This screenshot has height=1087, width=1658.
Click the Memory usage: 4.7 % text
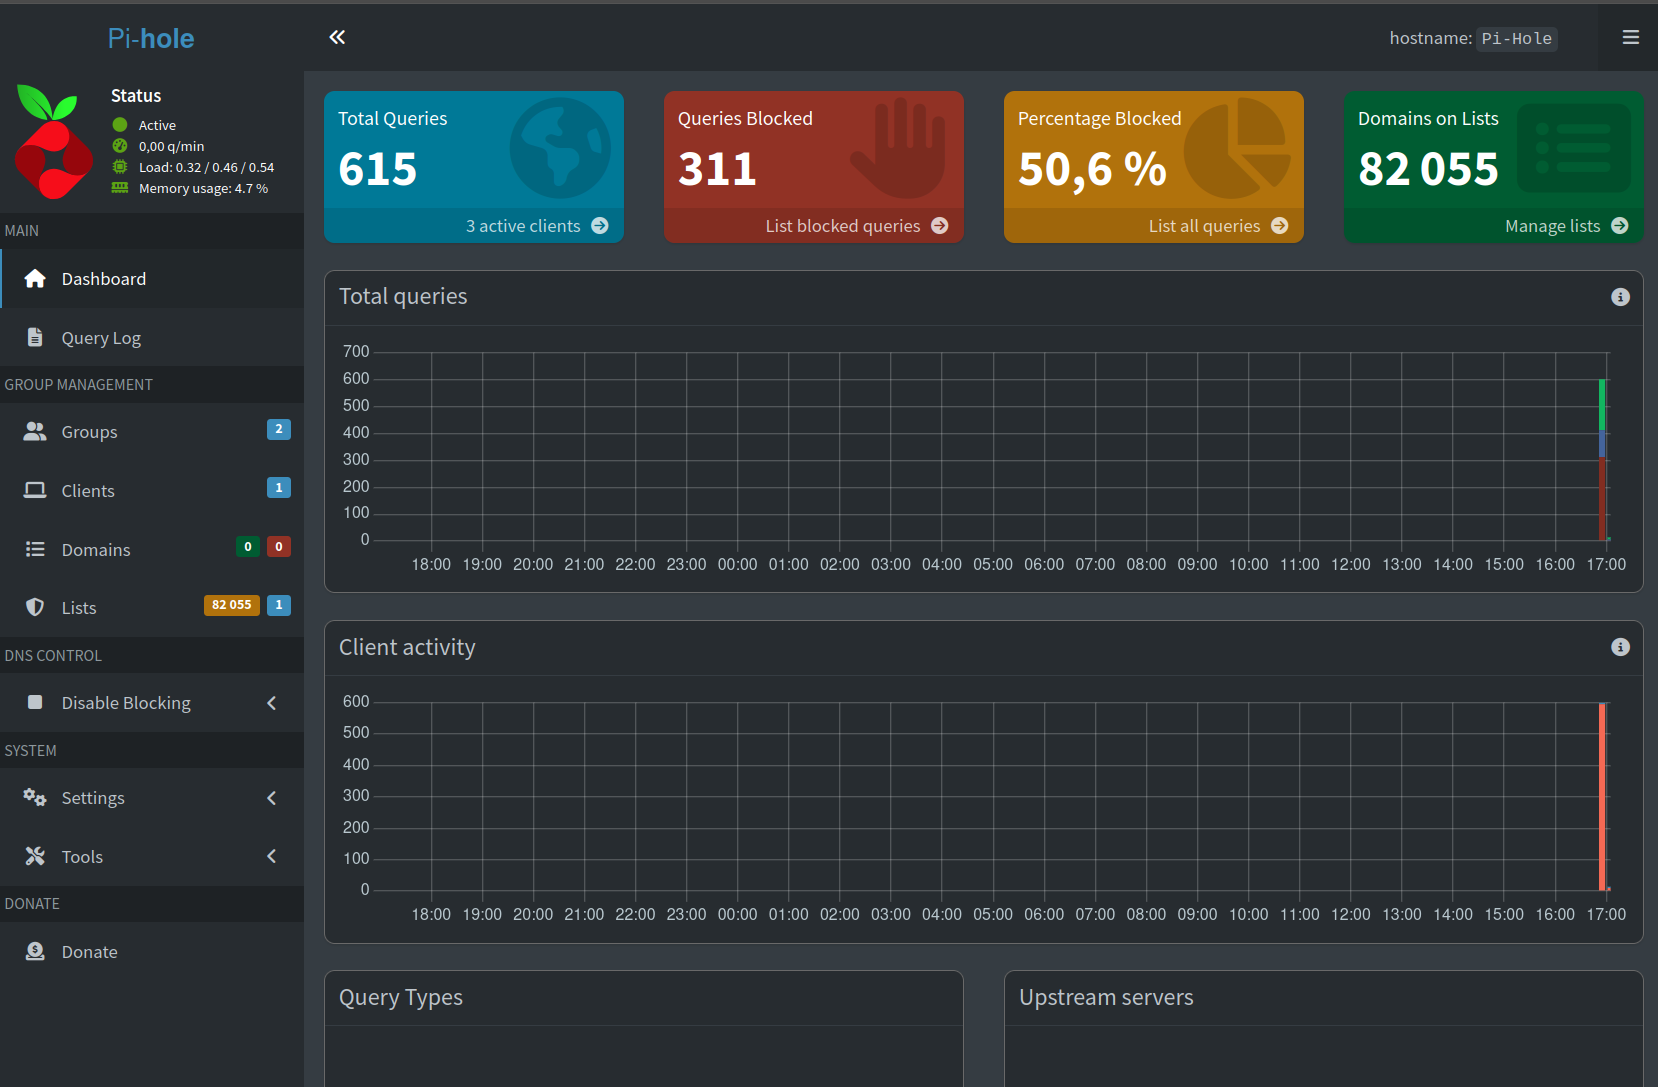point(203,188)
